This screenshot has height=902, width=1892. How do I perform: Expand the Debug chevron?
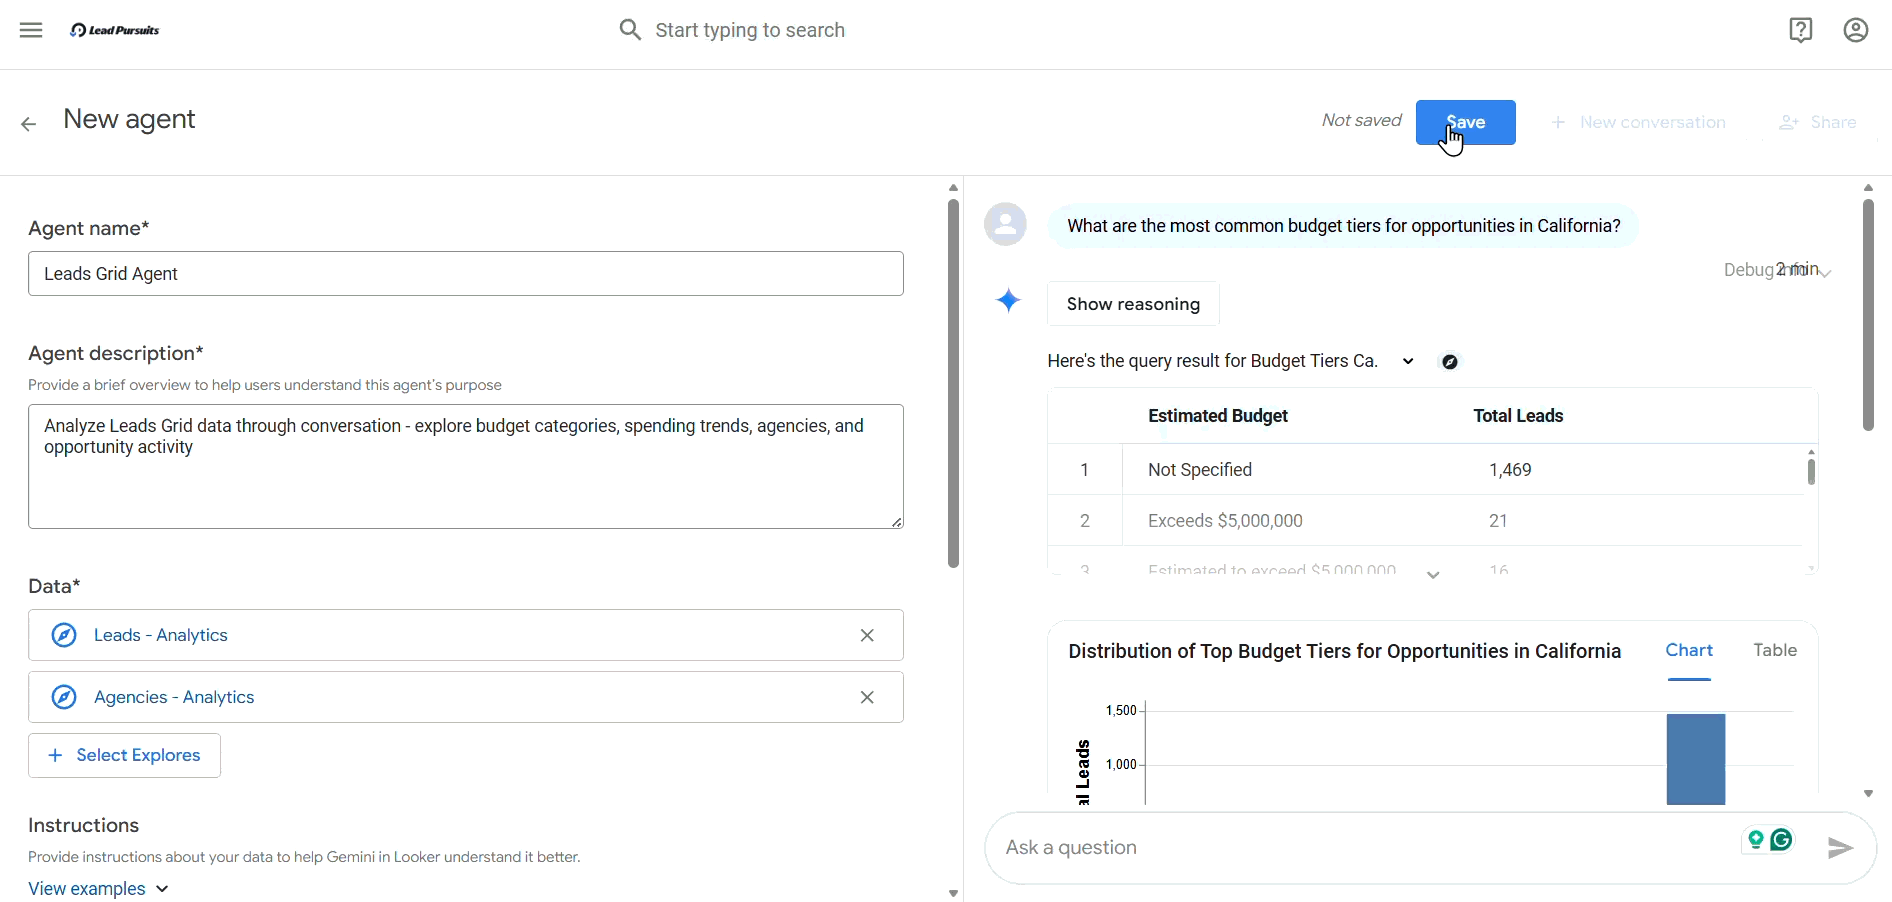1826,273
